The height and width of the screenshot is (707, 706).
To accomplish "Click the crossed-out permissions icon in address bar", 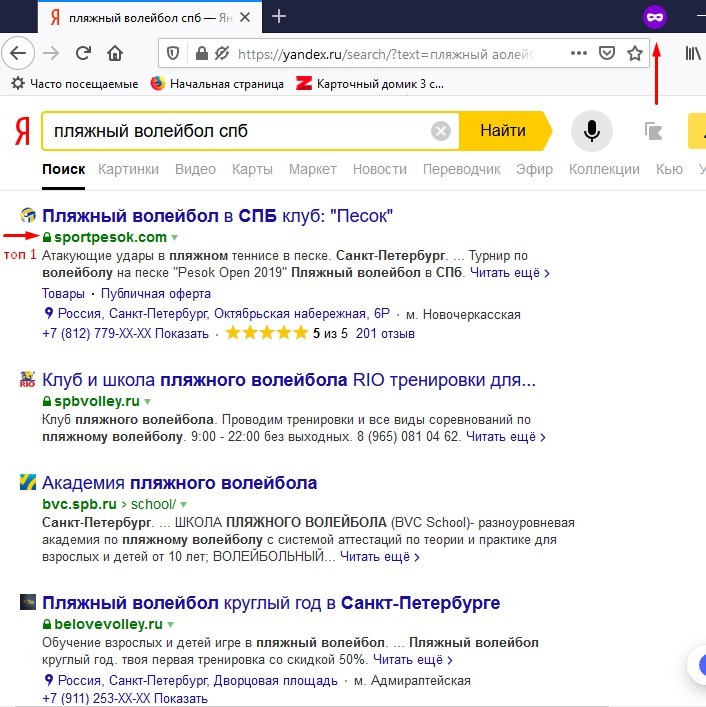I will (x=221, y=54).
